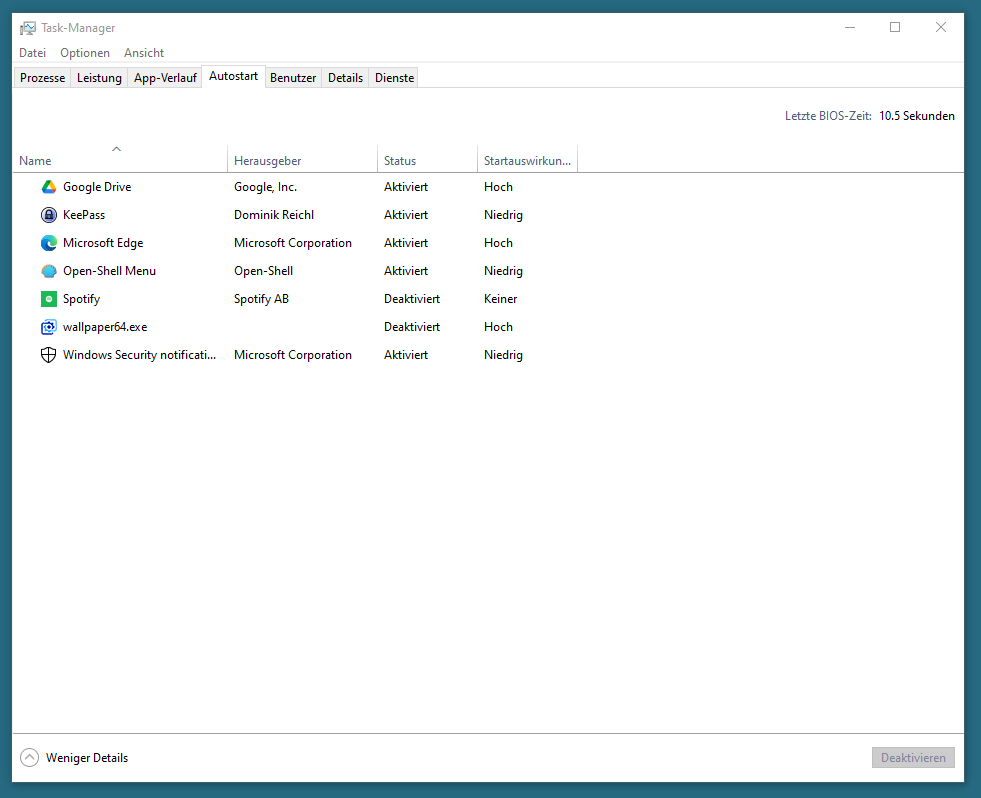Collapse view with Weniger Details arrow icon
This screenshot has width=981, height=798.
[29, 757]
